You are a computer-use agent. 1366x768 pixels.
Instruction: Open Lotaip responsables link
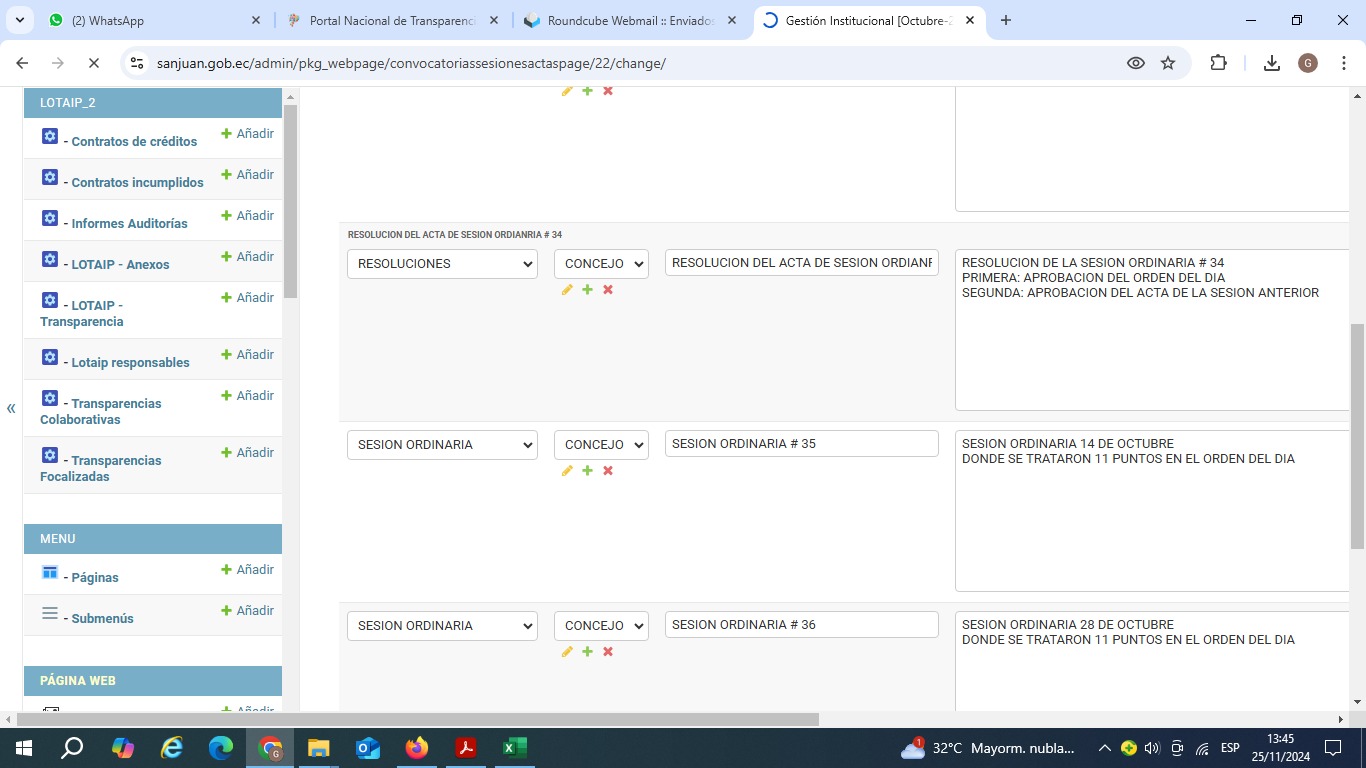(130, 363)
